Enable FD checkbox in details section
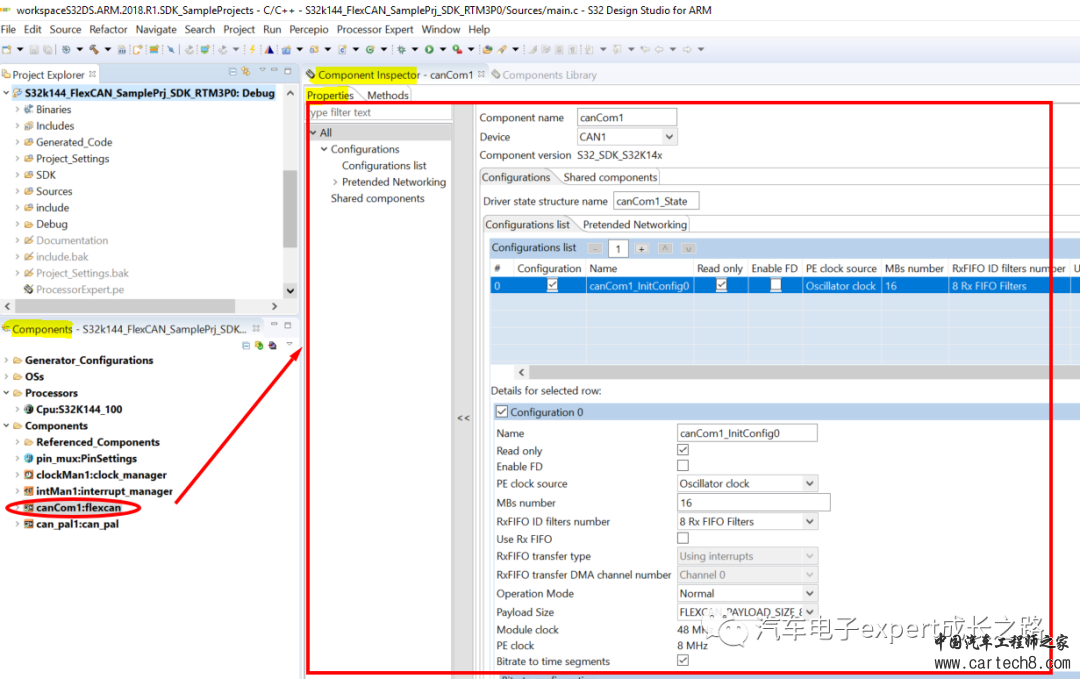 click(x=683, y=466)
